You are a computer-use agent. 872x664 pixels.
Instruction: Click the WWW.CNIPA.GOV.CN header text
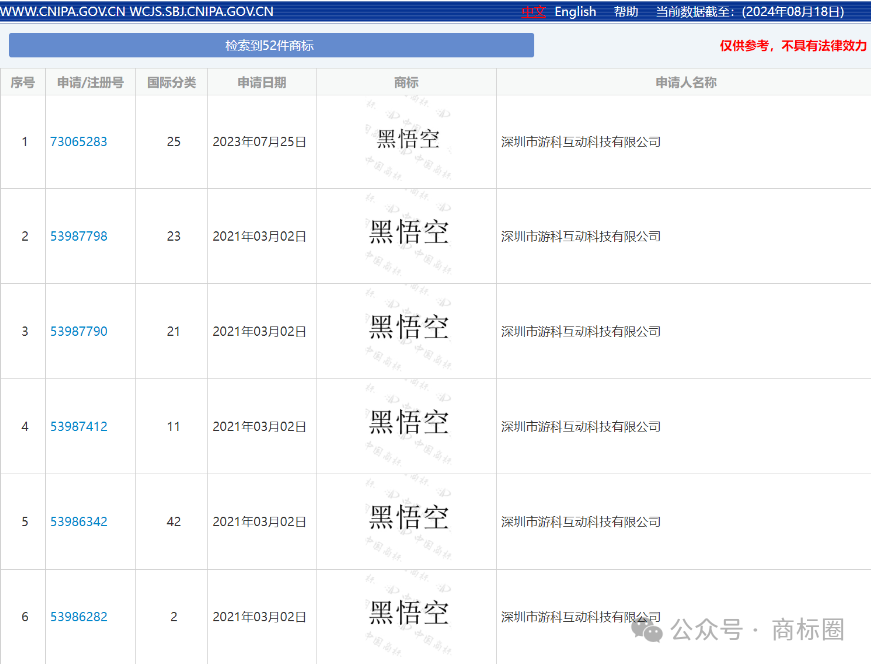click(x=63, y=12)
